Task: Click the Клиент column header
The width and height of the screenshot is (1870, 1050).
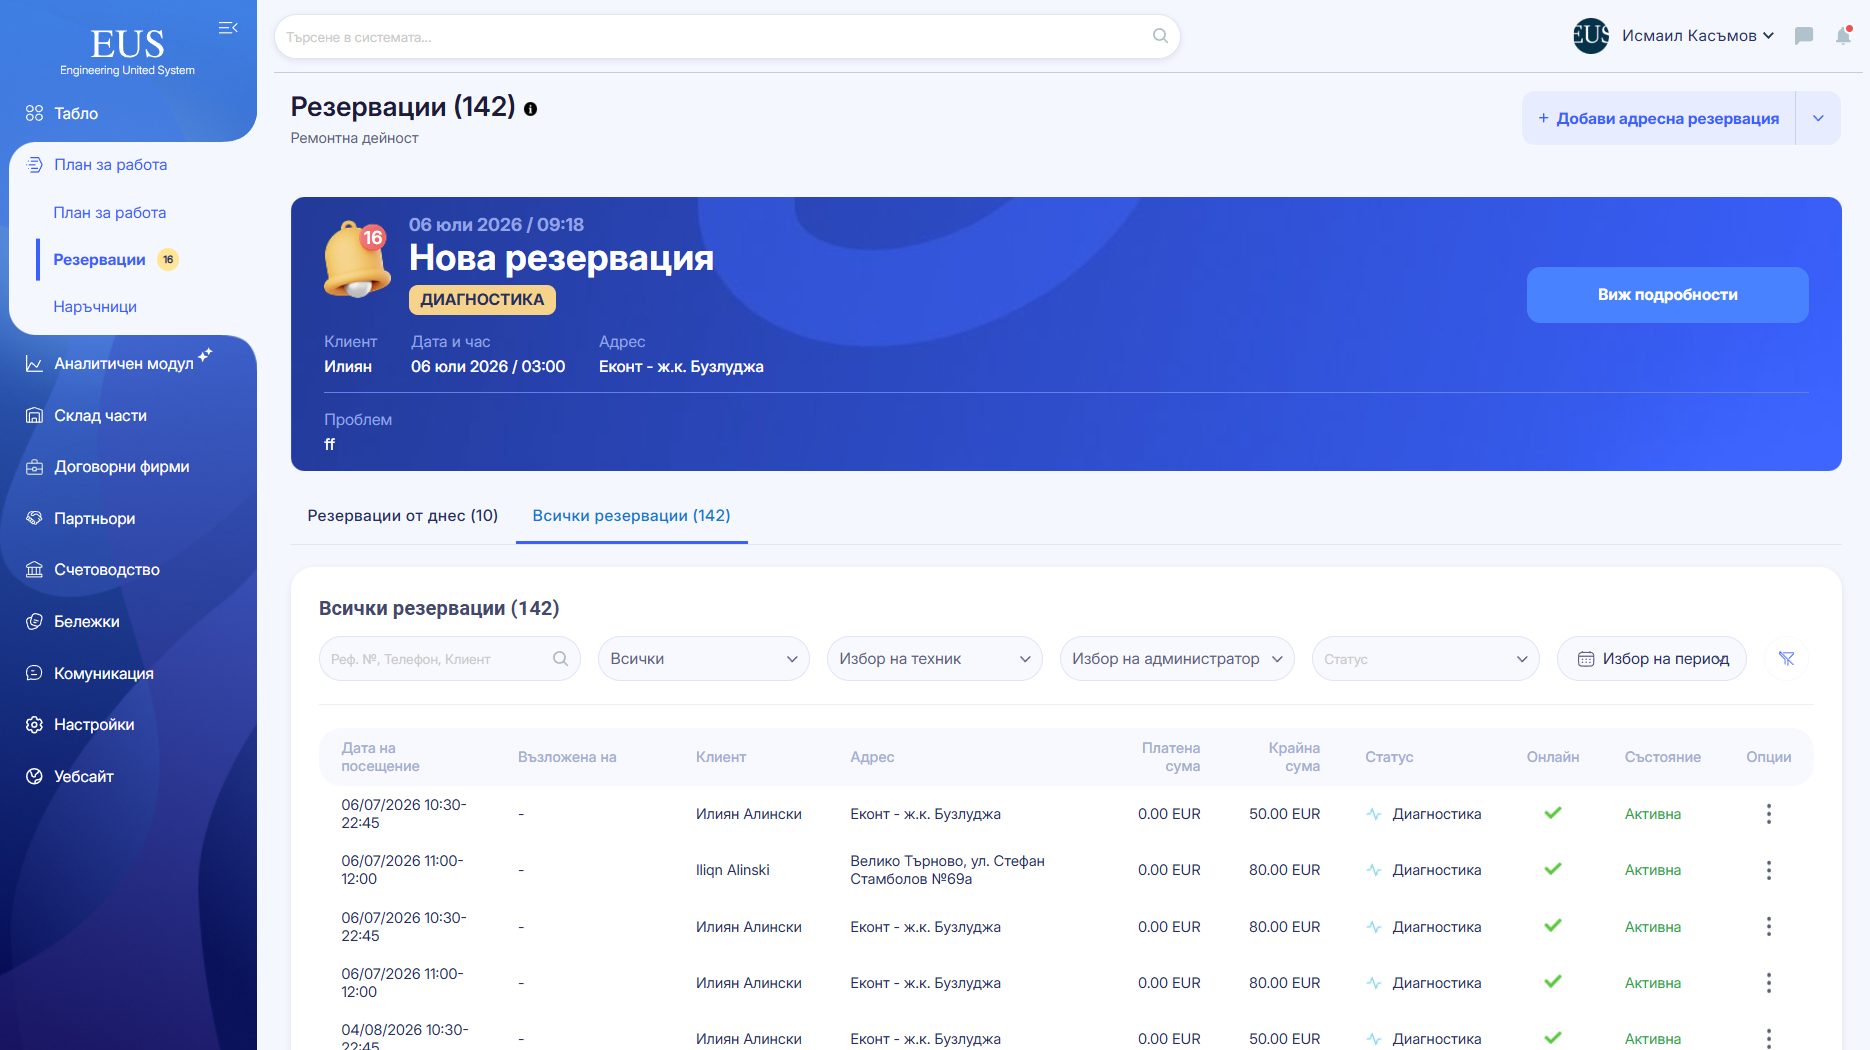Action: 721,757
